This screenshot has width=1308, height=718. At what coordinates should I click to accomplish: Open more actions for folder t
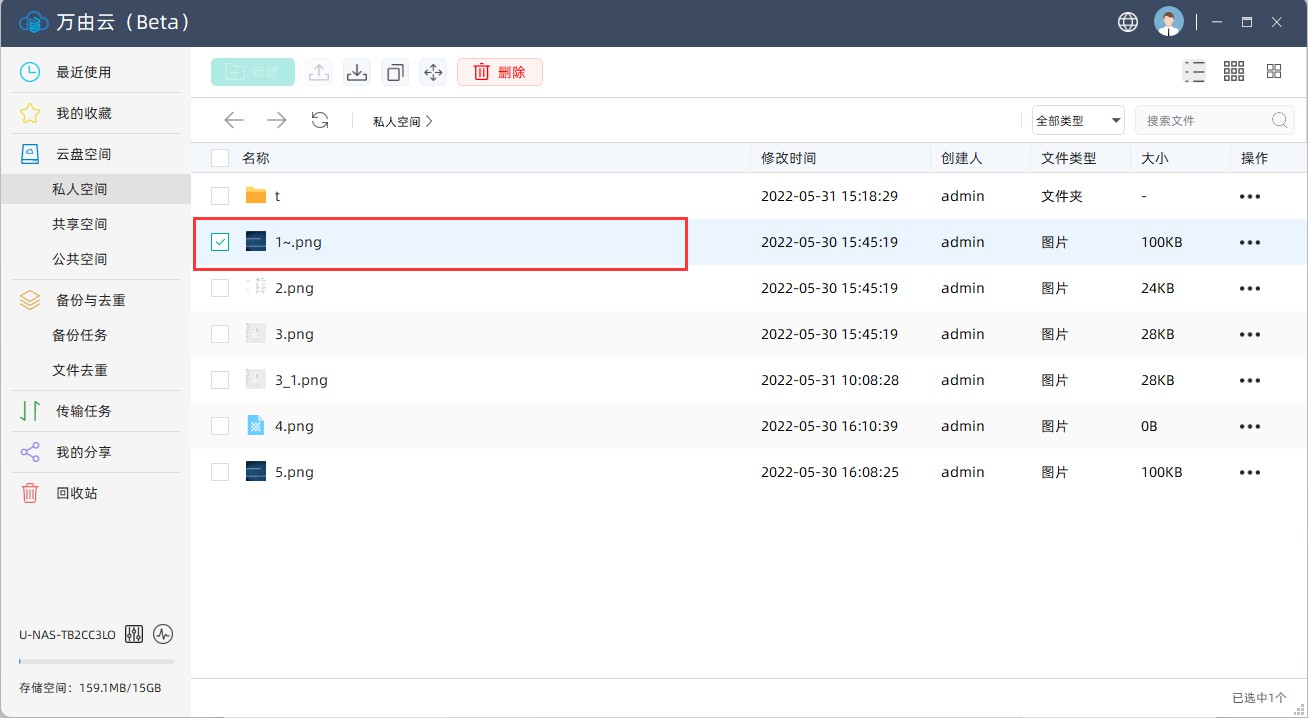(1249, 196)
